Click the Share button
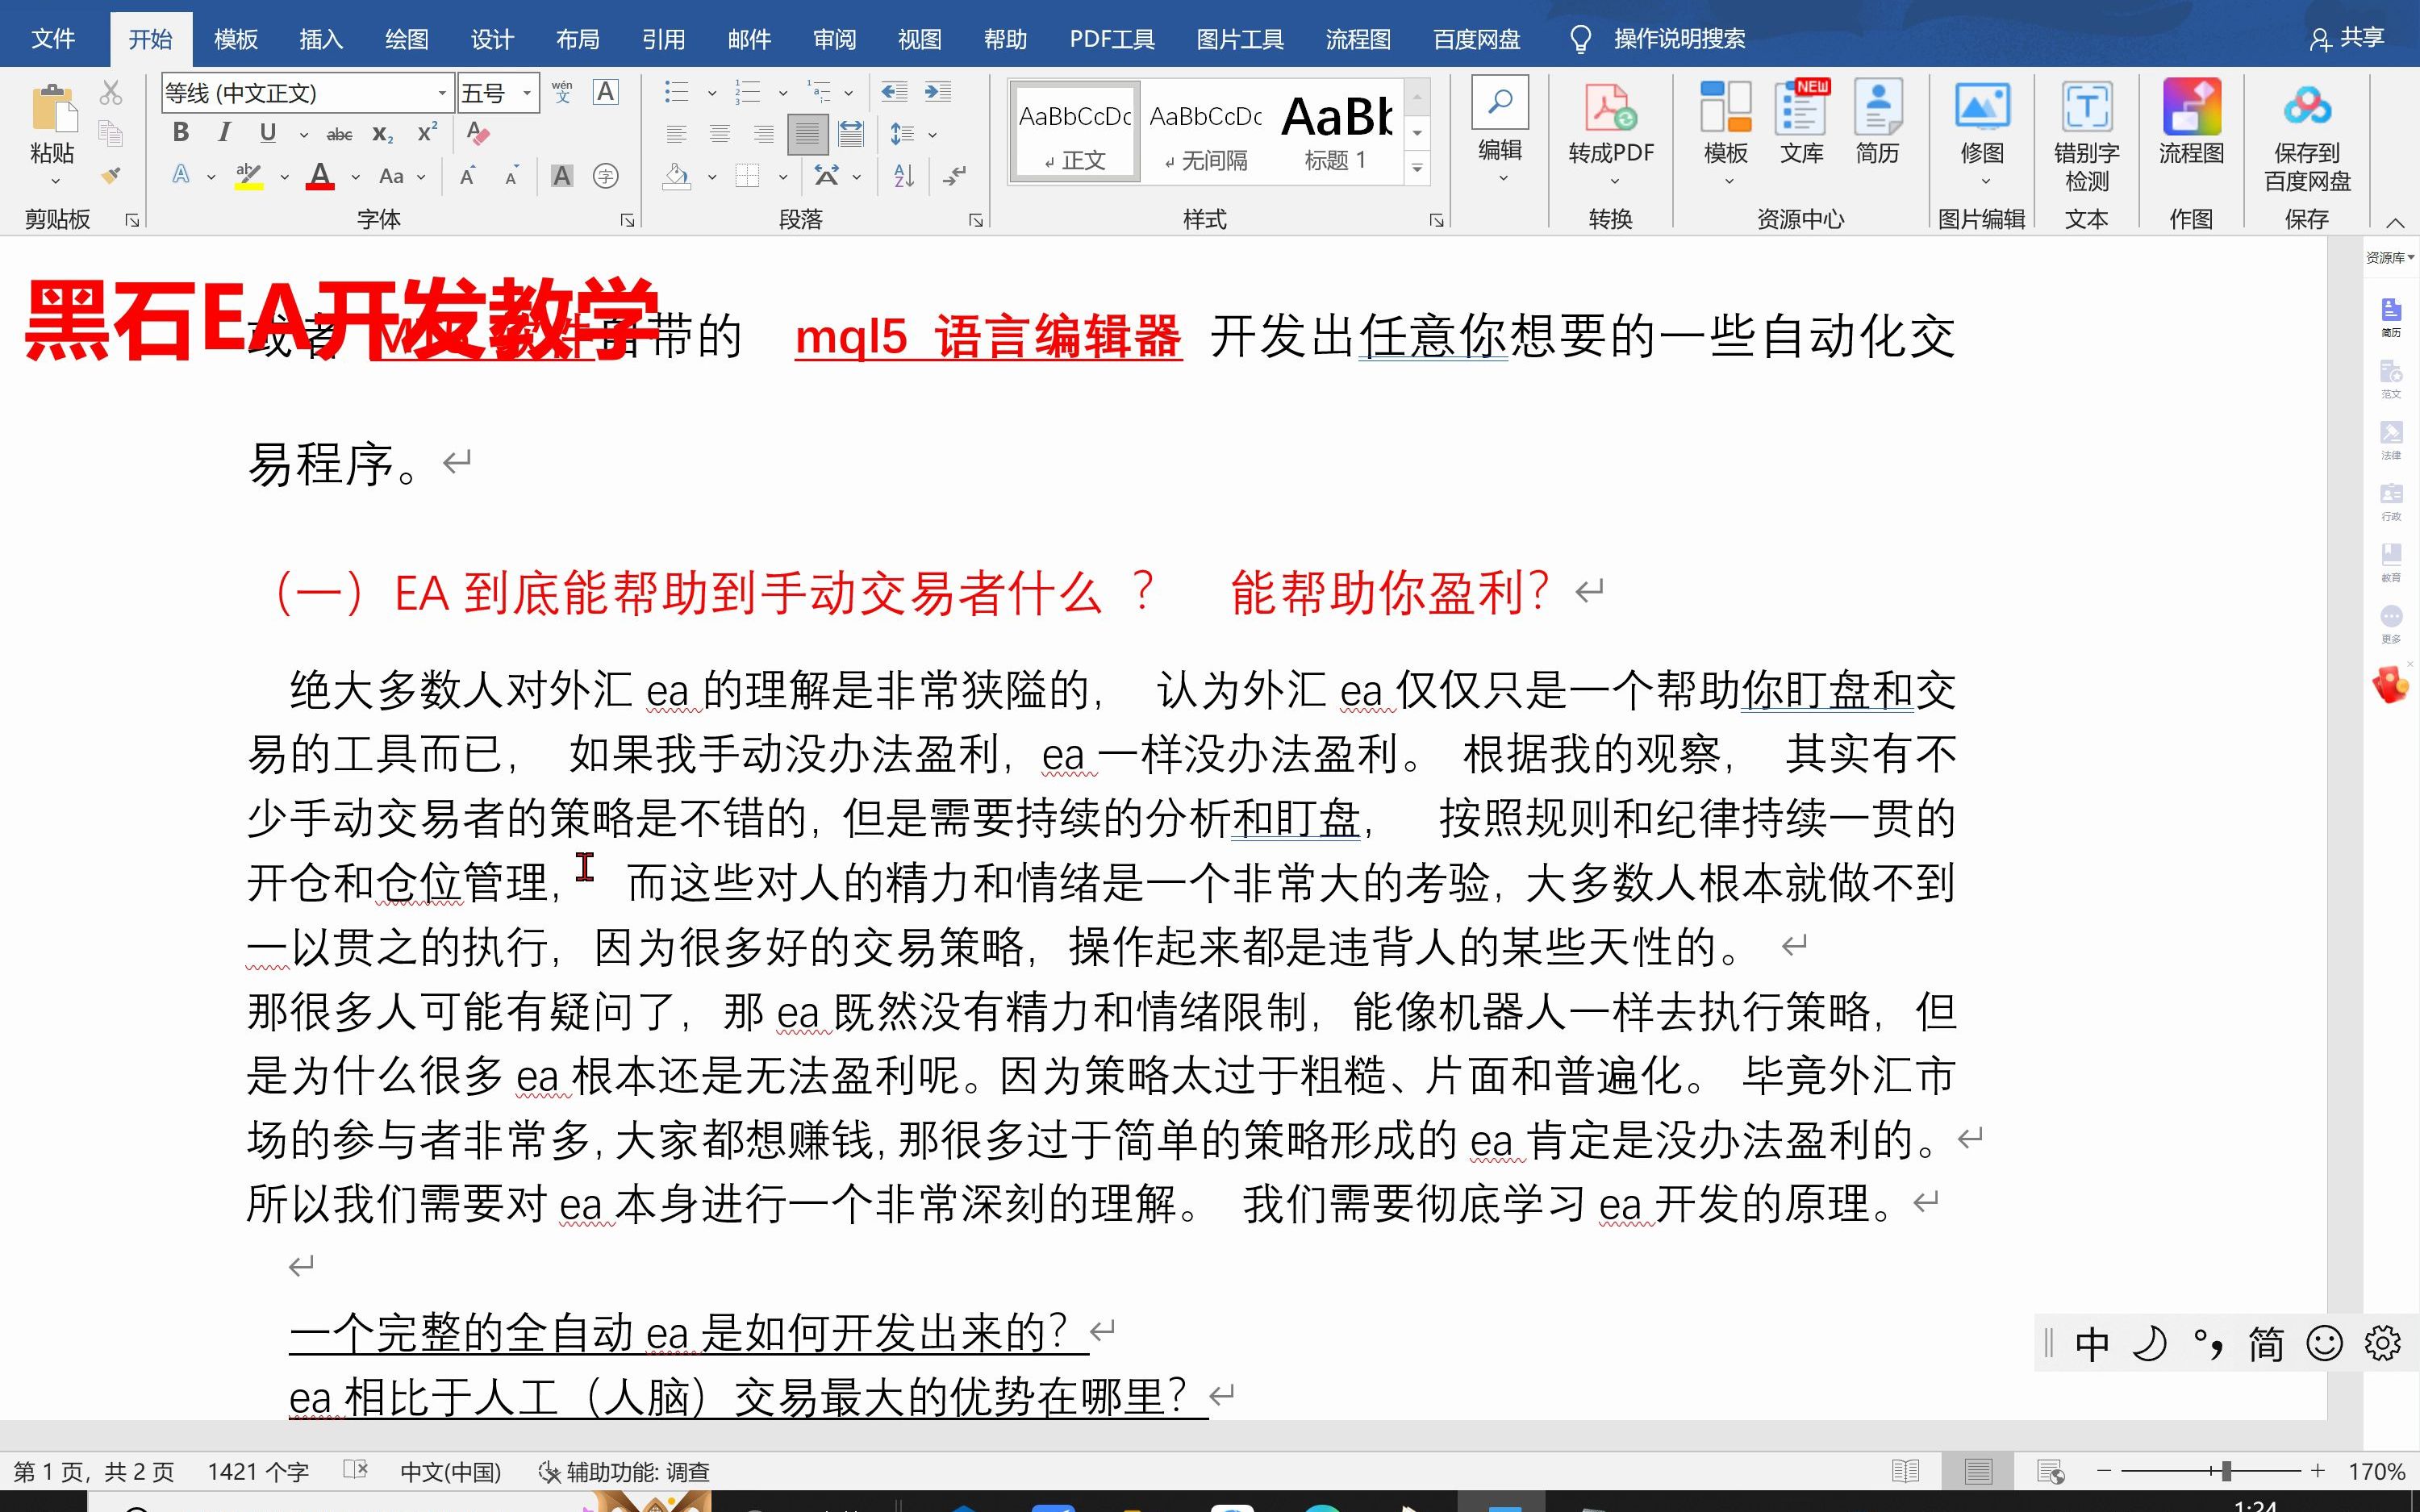 [2347, 38]
